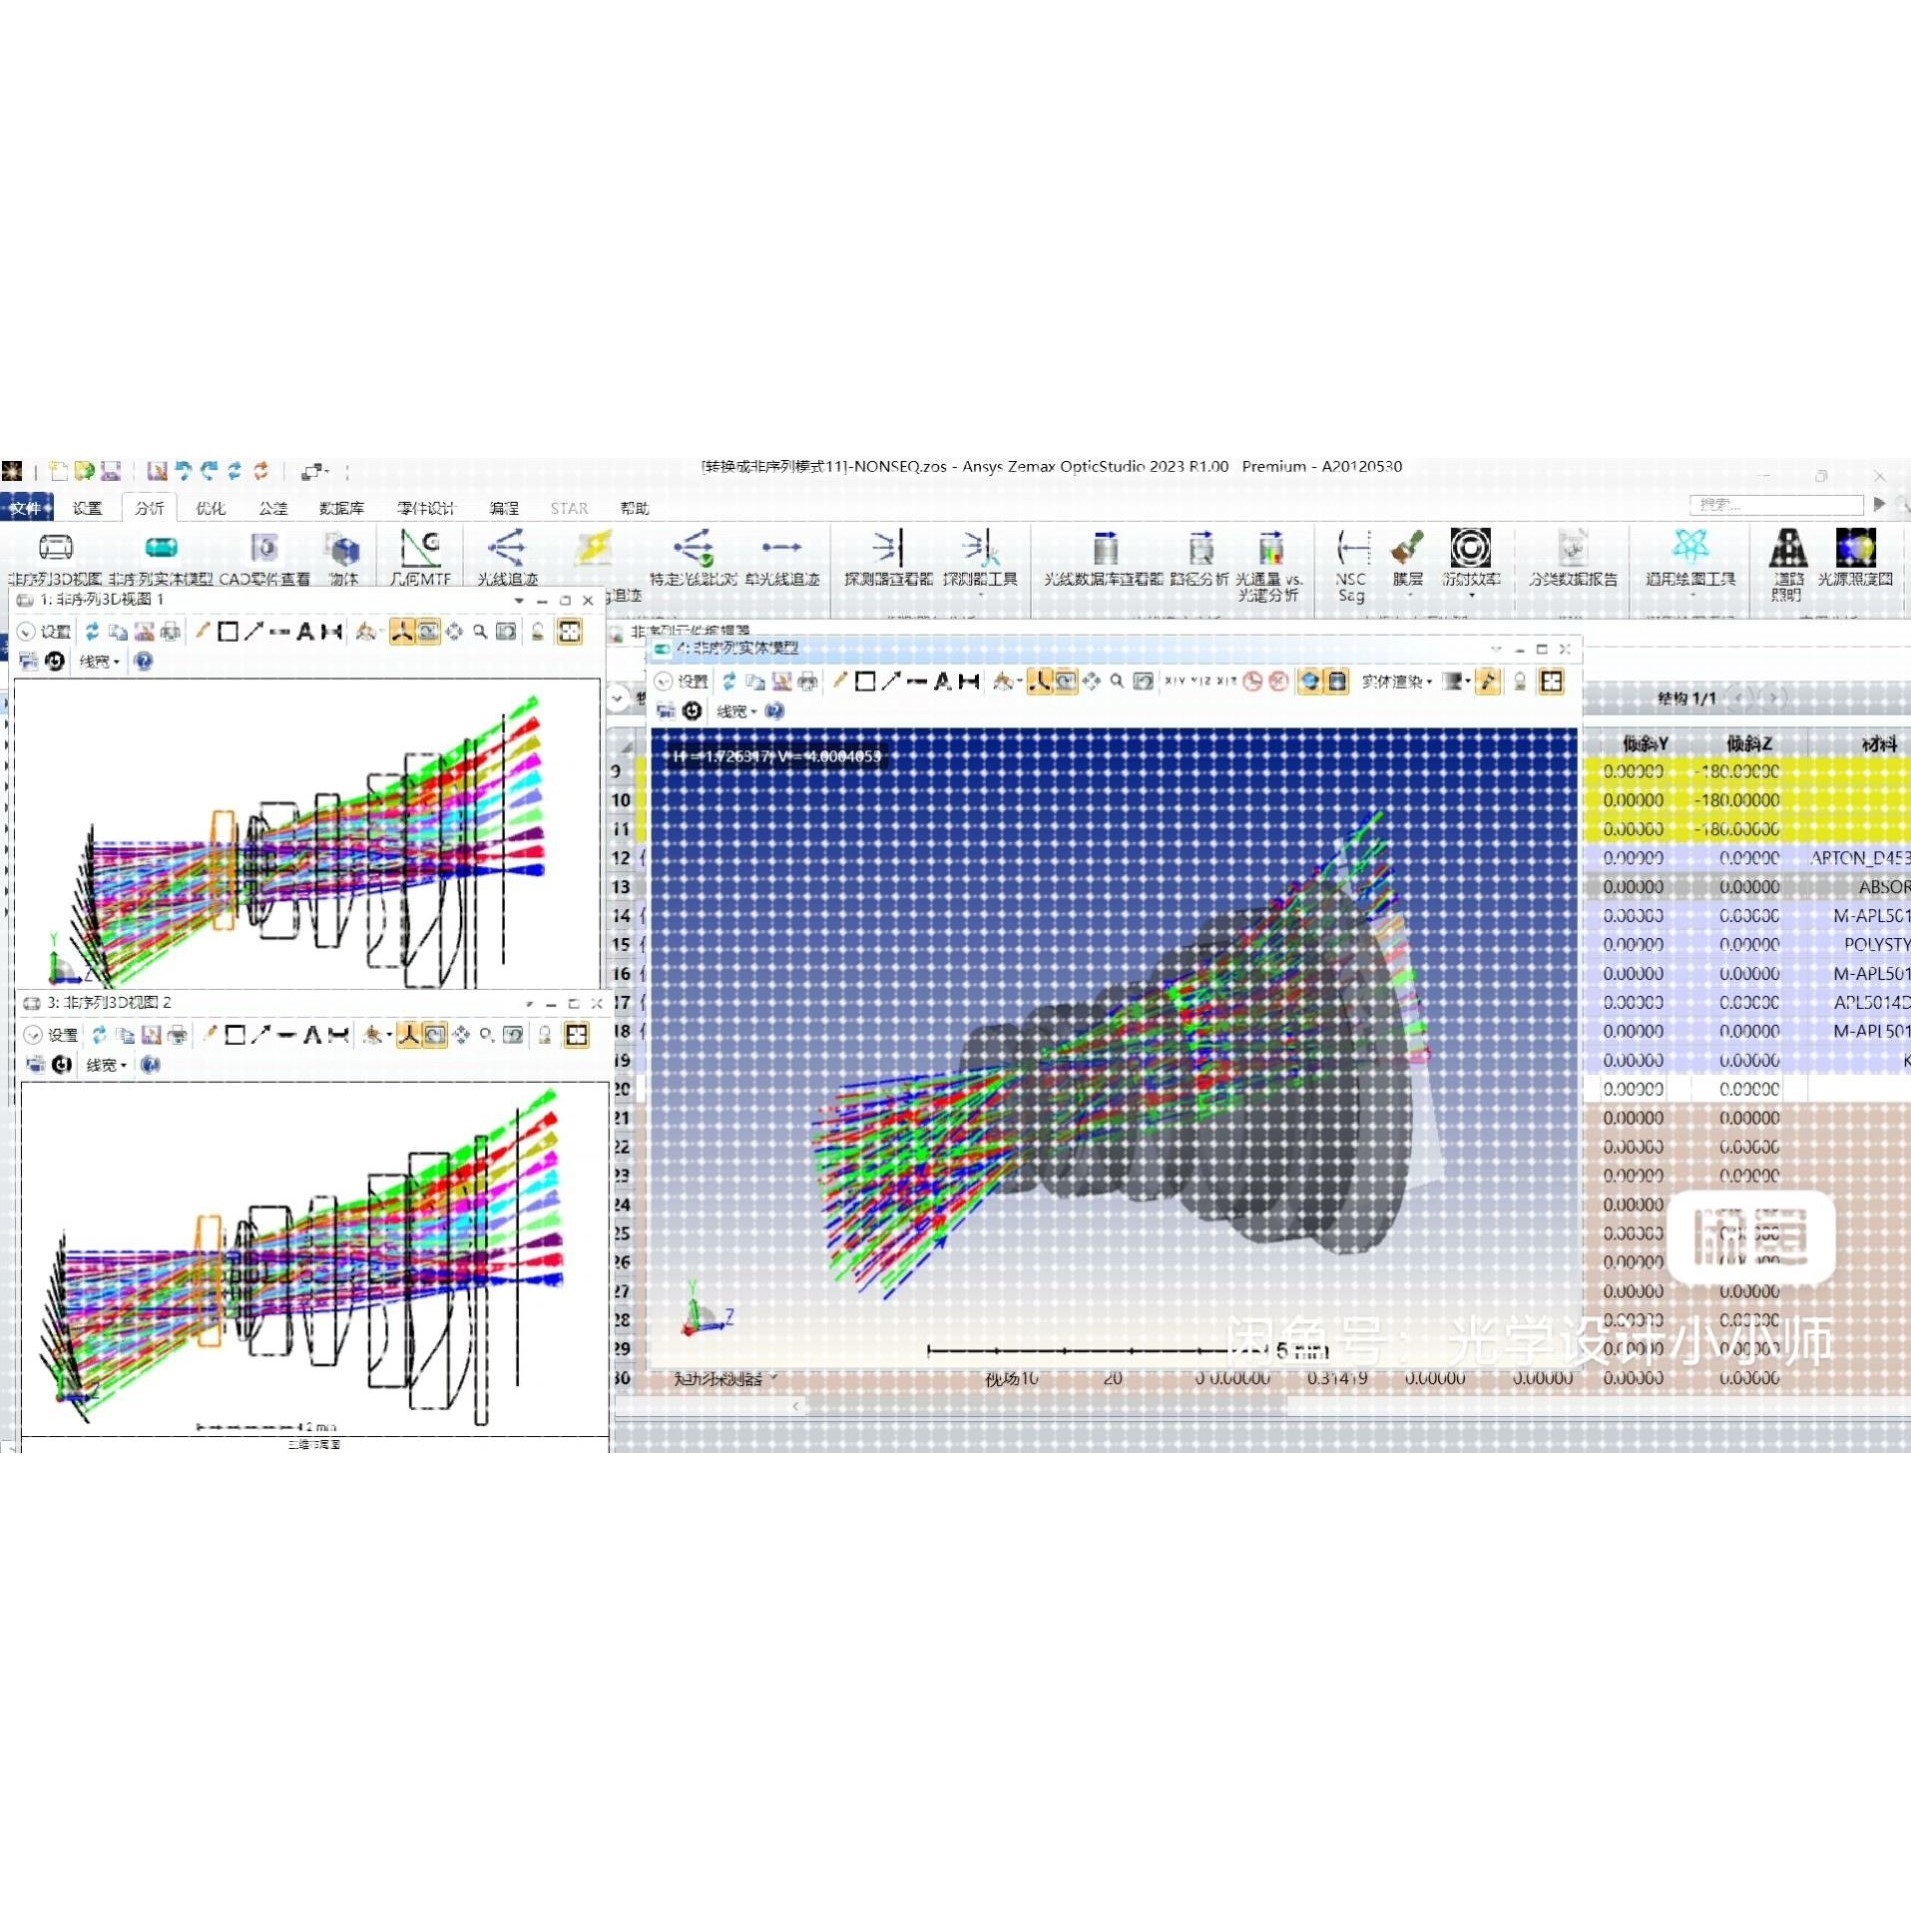Click the Undo icon in the quick access toolbar

(x=183, y=471)
